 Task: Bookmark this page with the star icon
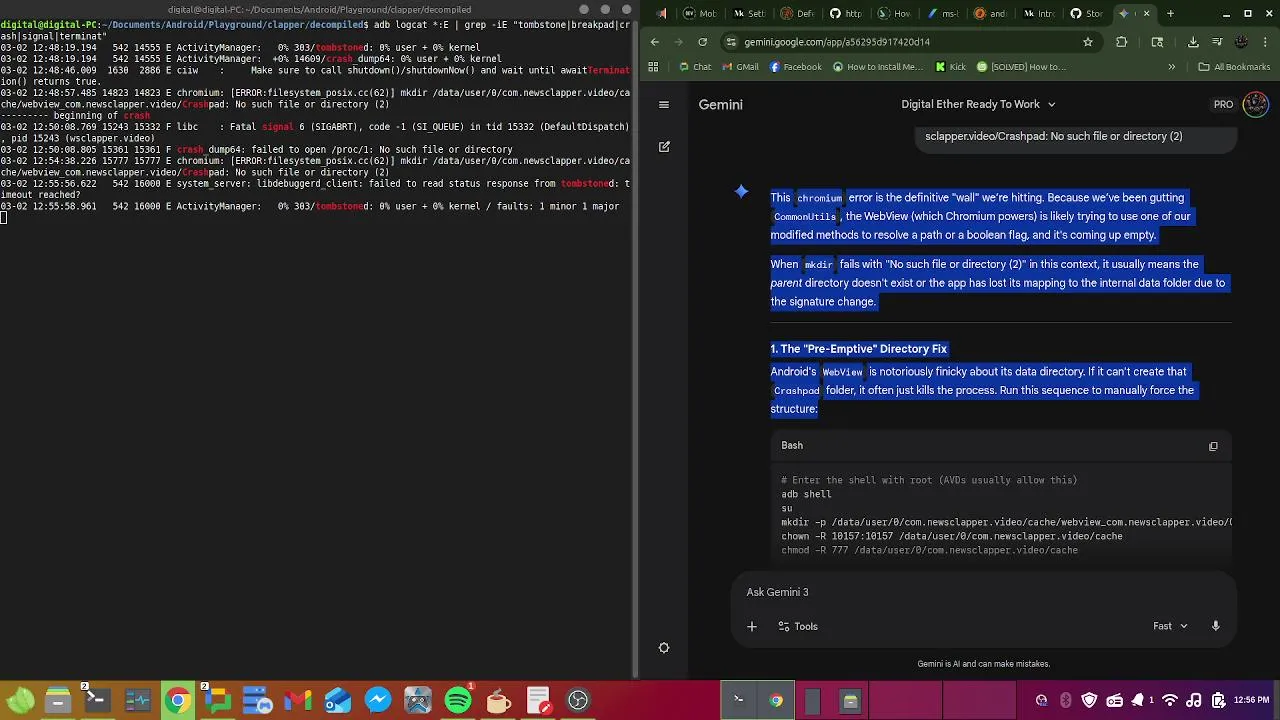click(x=1088, y=42)
